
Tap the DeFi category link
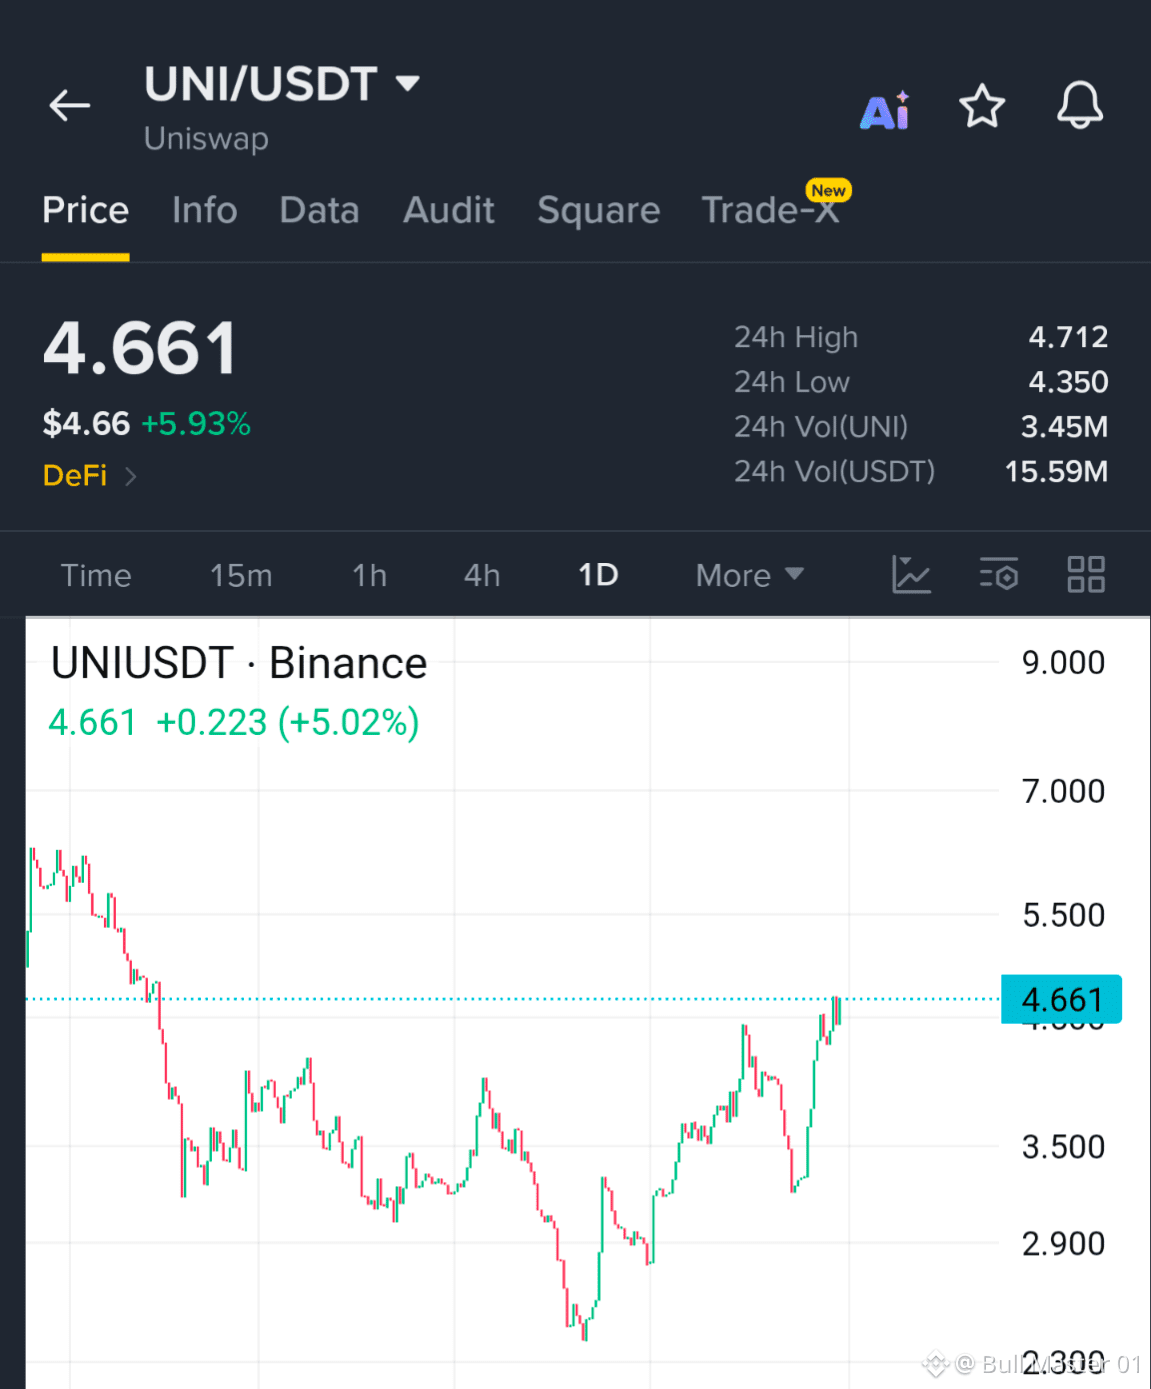pos(75,475)
